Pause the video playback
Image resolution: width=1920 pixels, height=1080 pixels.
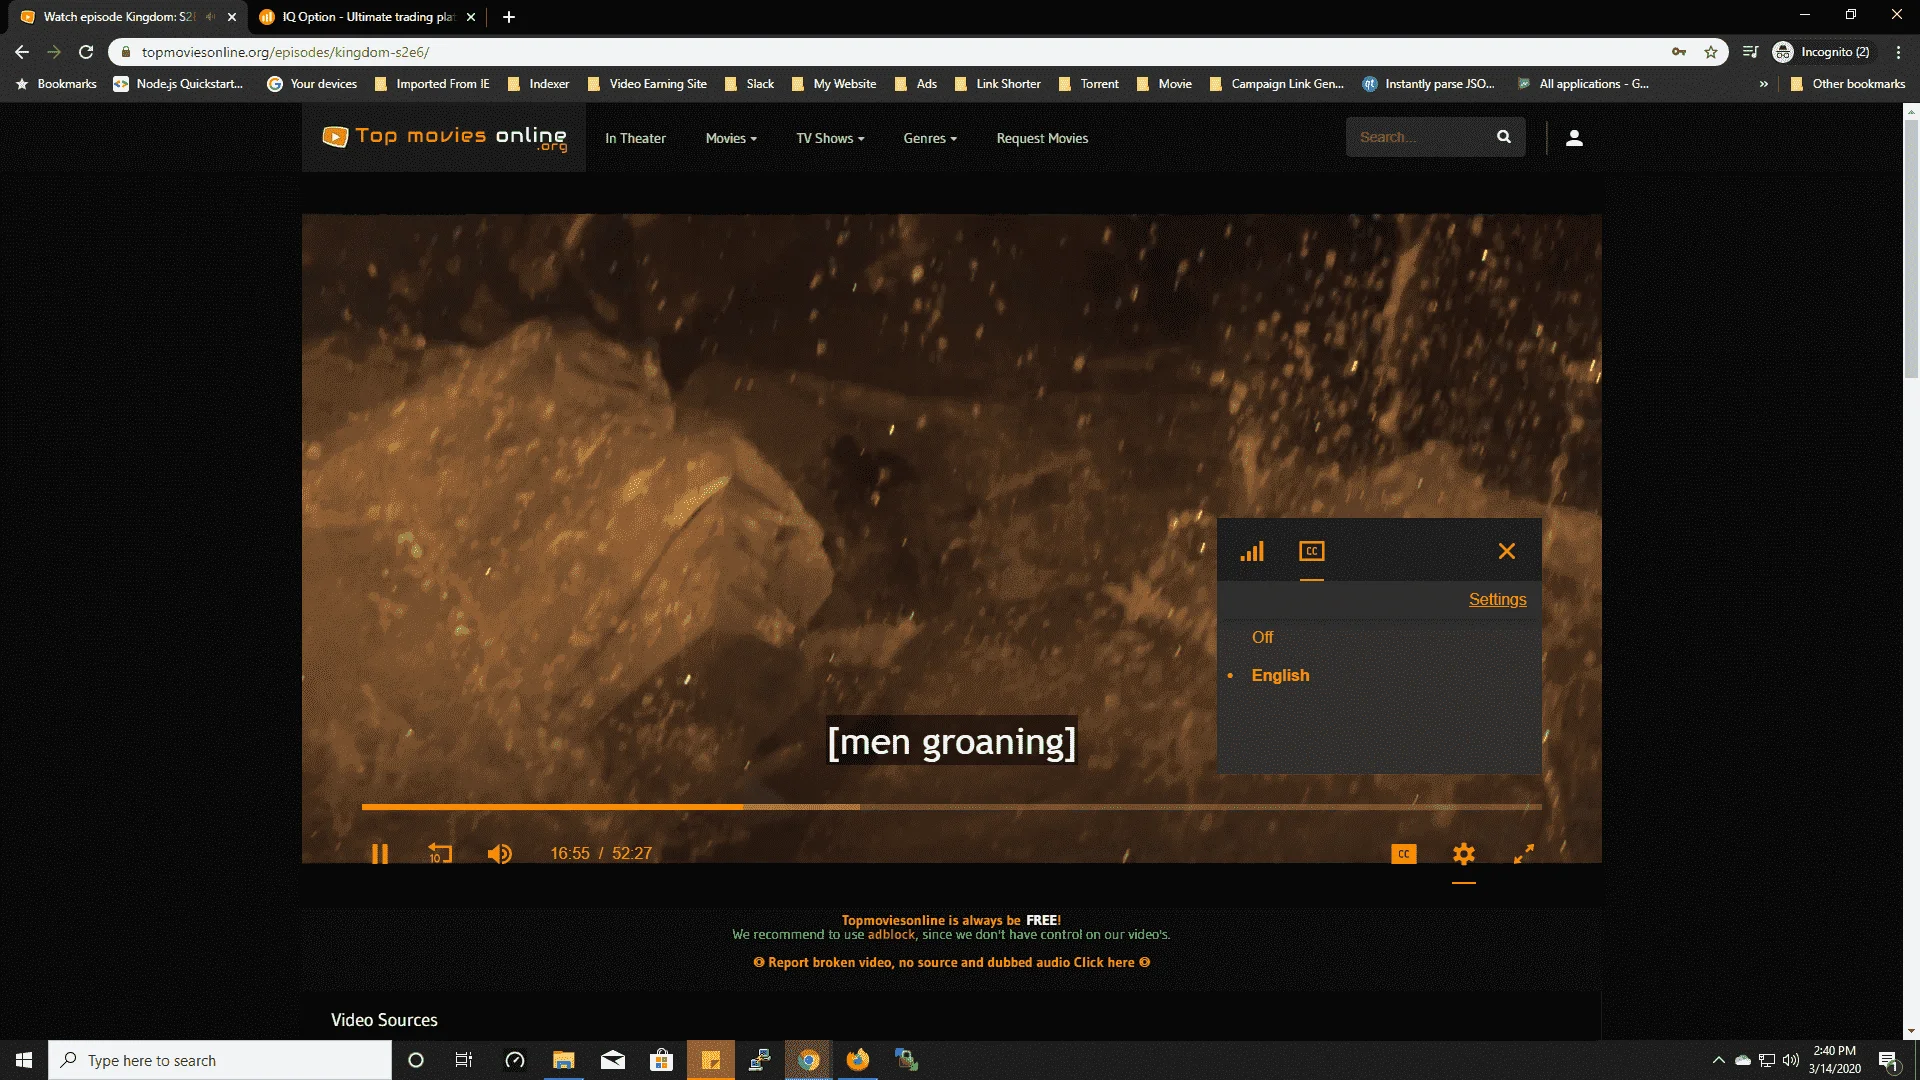tap(379, 854)
